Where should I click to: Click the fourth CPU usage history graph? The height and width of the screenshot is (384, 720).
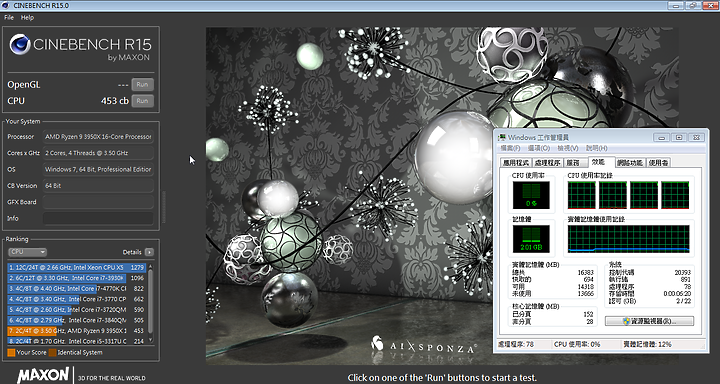click(675, 195)
